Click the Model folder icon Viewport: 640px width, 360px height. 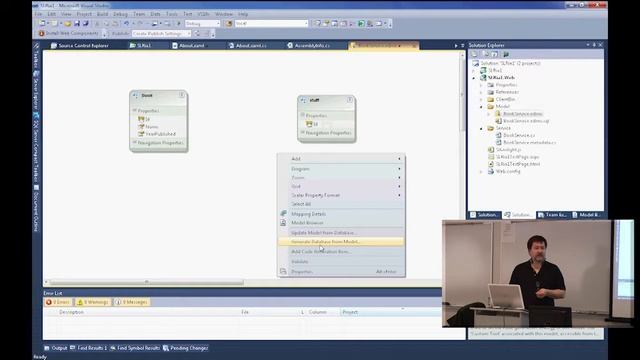click(x=491, y=106)
